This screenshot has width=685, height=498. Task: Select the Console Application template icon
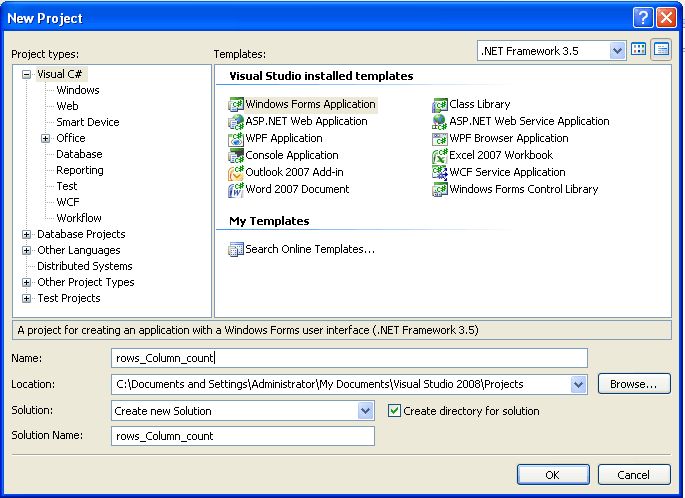(x=236, y=156)
